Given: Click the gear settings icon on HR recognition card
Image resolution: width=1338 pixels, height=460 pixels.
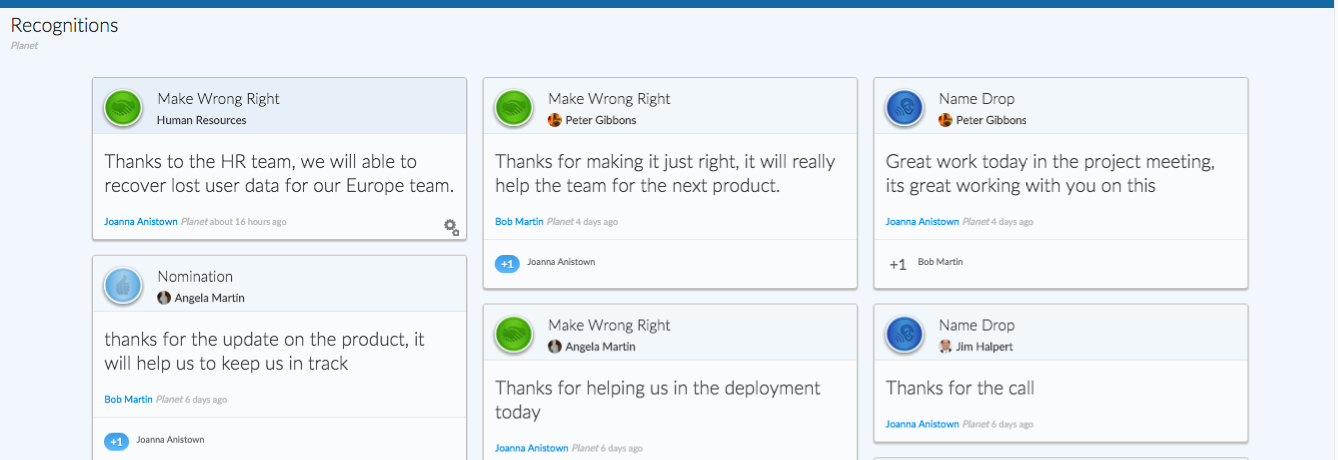Looking at the screenshot, I should point(451,227).
